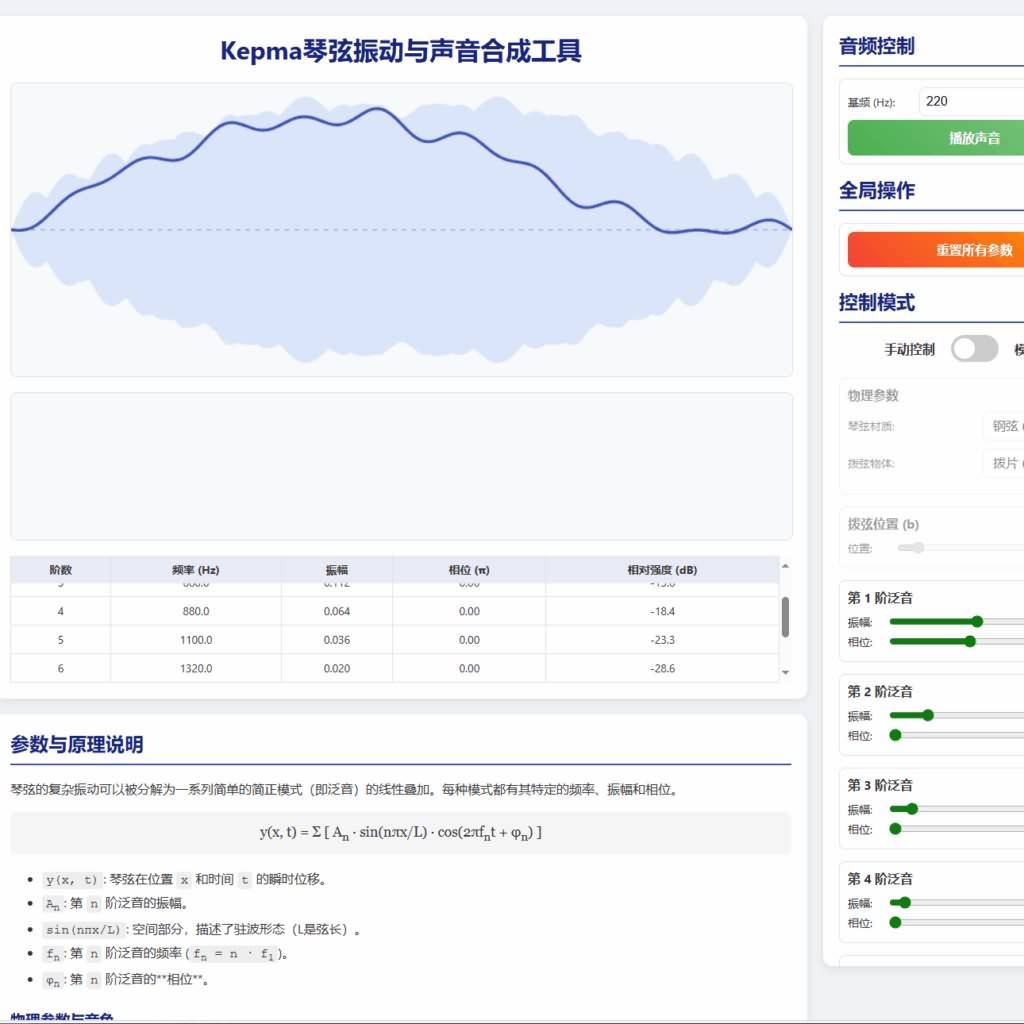Click the 重置所有参数 reset button
Image resolution: width=1024 pixels, height=1024 pixels.
click(x=936, y=250)
